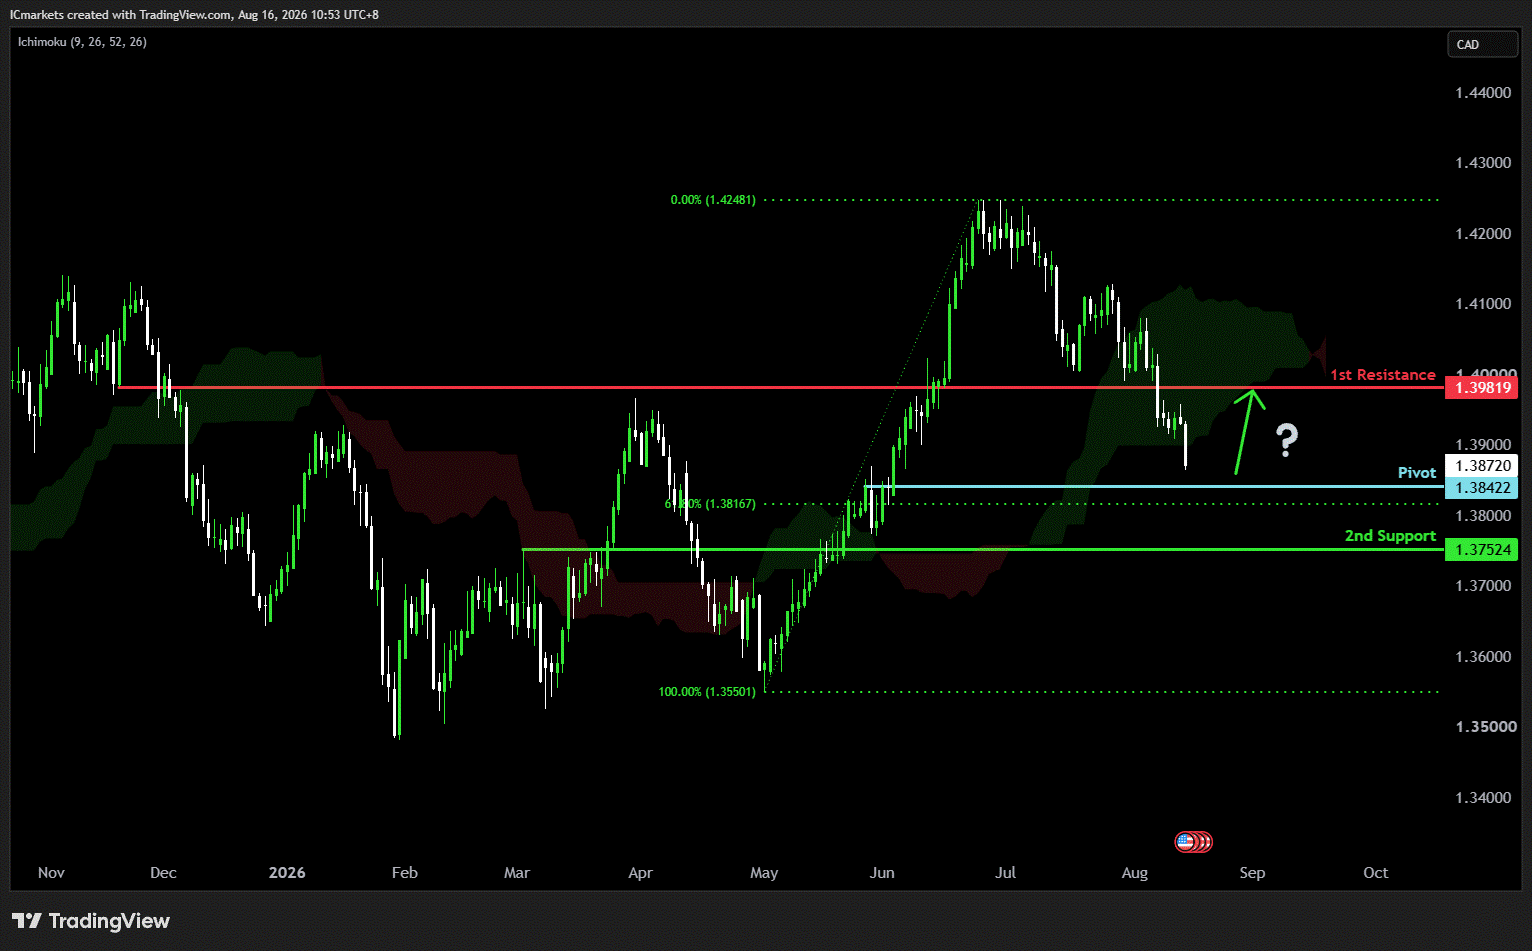
Task: Click the 1.37524 green support price label
Action: pyautogui.click(x=1482, y=550)
